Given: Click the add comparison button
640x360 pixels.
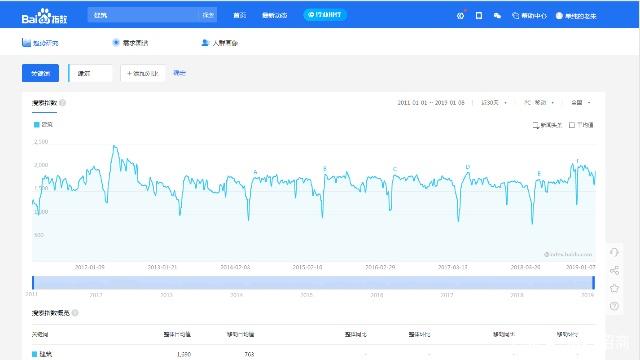Looking at the screenshot, I should 142,73.
